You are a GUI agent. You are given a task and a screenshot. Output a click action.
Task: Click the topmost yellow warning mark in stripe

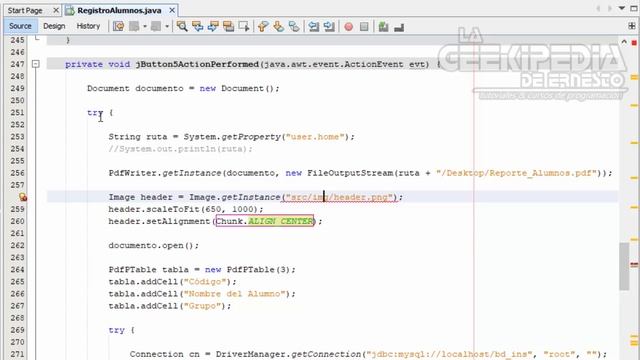tap(634, 77)
